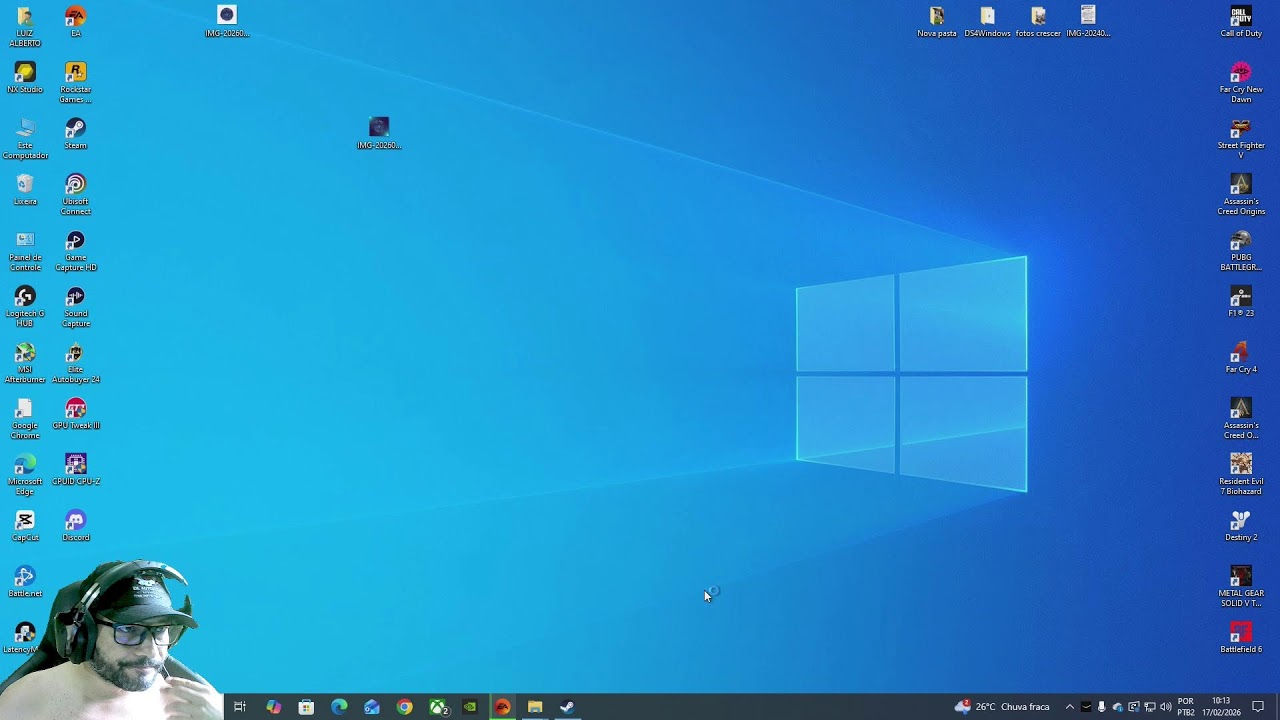Show hidden system tray icons

click(1069, 707)
